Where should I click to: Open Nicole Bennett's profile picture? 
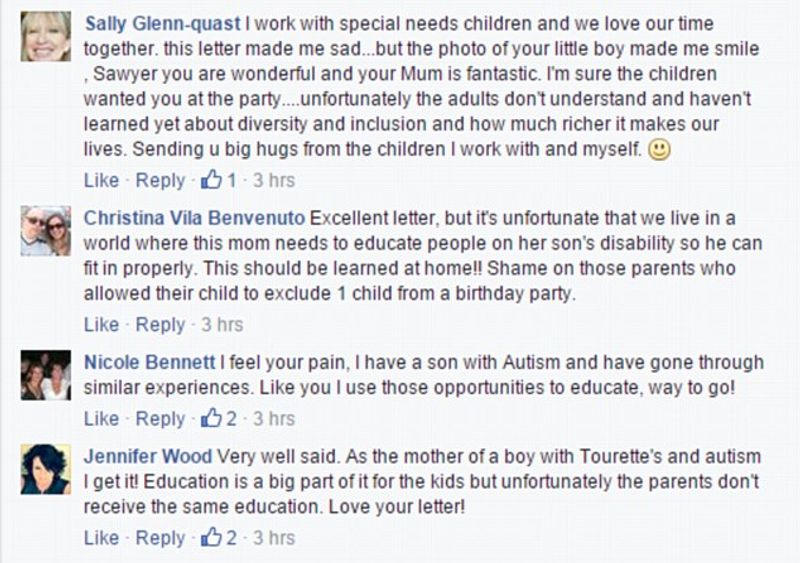(46, 376)
